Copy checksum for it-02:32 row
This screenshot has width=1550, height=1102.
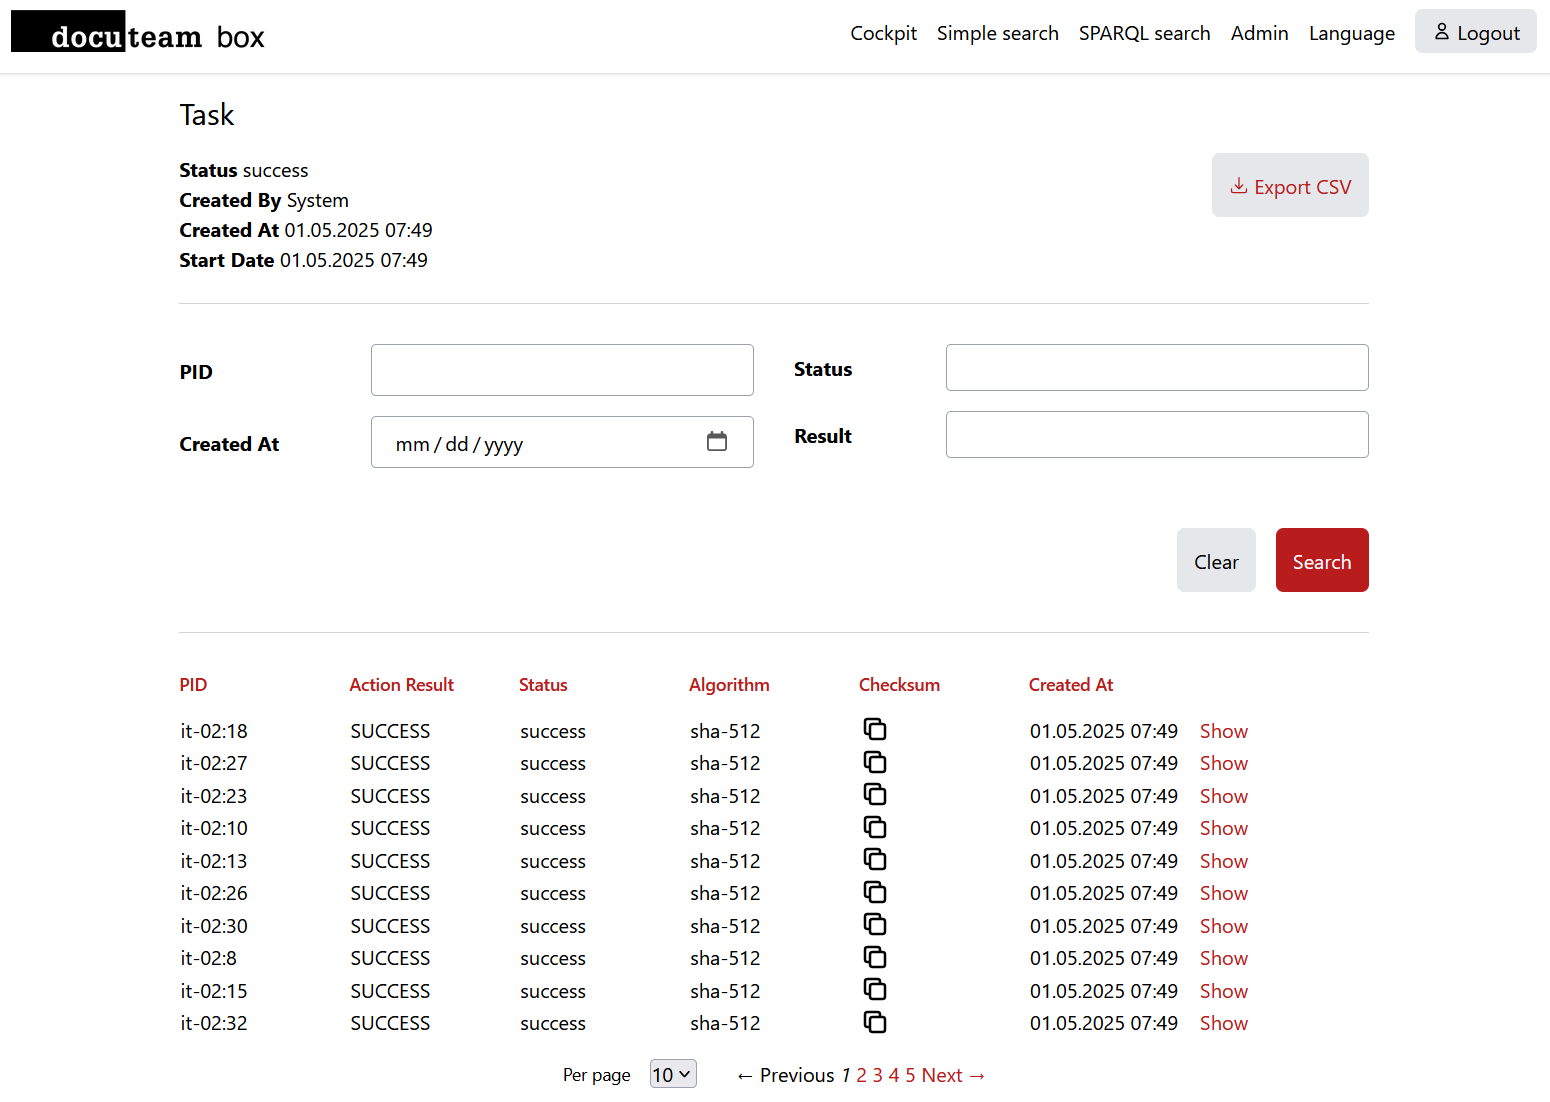click(875, 1022)
